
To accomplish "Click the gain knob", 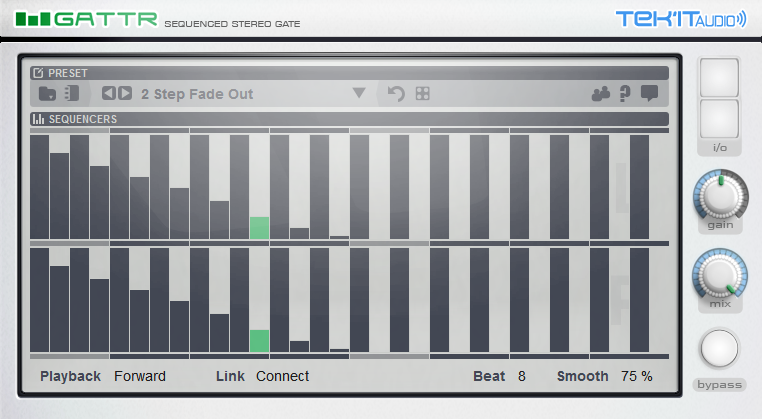I will [720, 195].
